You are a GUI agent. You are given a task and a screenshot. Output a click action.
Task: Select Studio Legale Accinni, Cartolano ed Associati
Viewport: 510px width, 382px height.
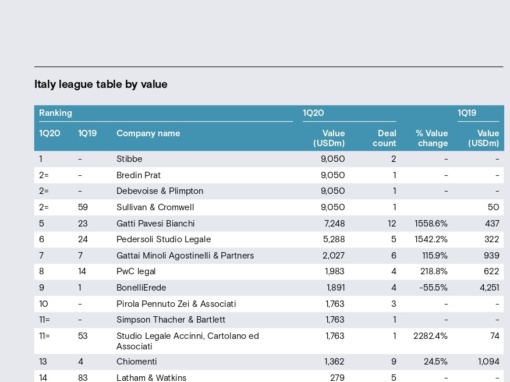188,341
